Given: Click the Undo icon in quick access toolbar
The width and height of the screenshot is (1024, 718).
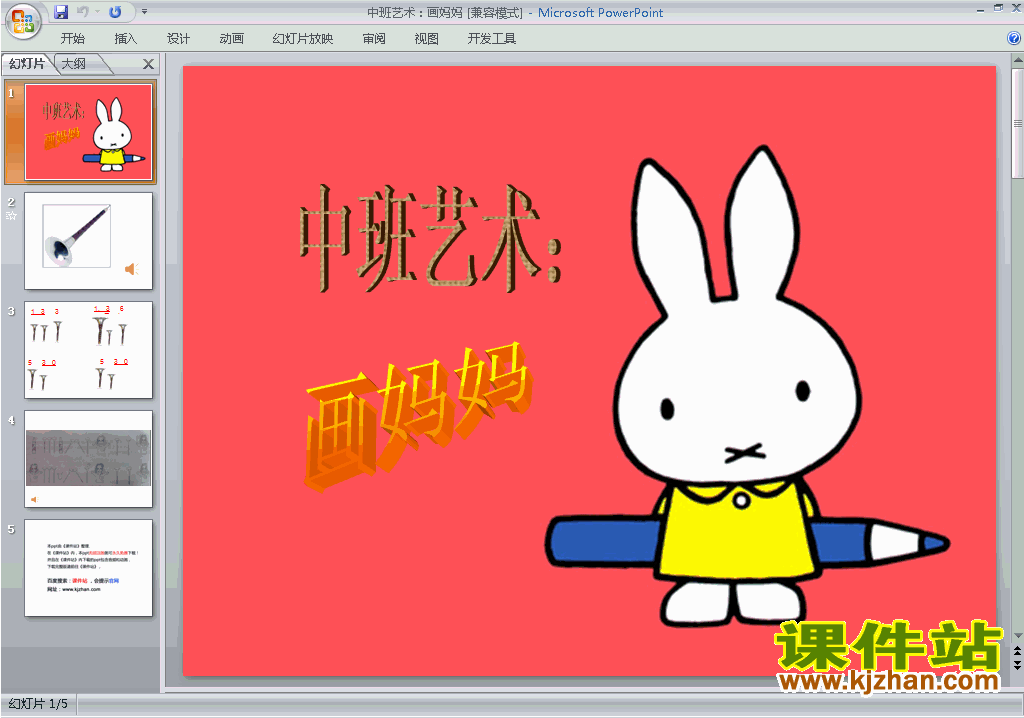Looking at the screenshot, I should point(83,12).
